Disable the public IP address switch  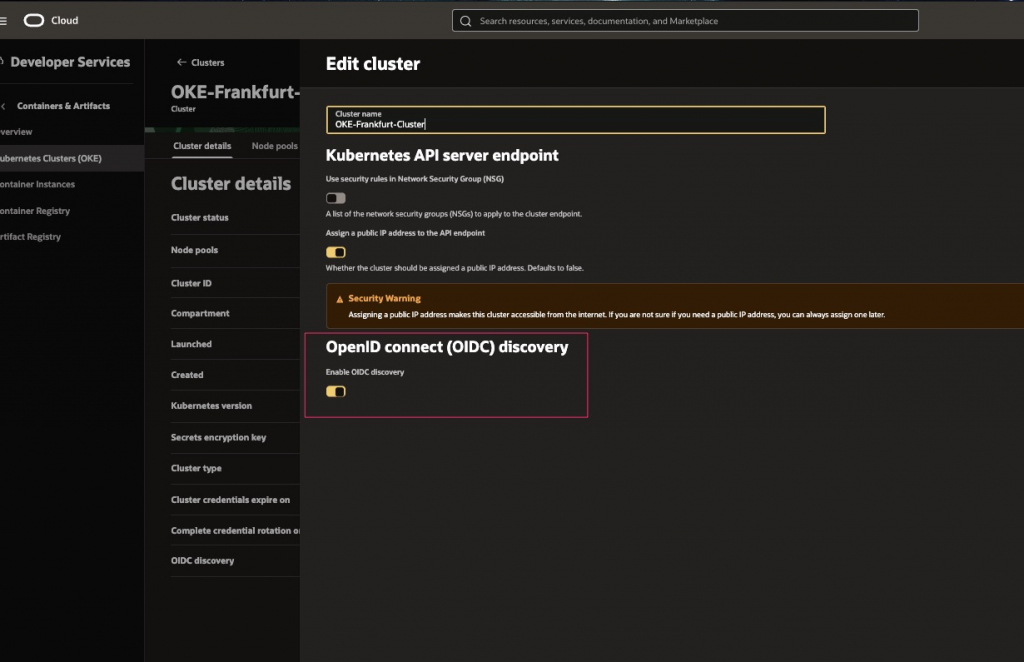[x=336, y=252]
